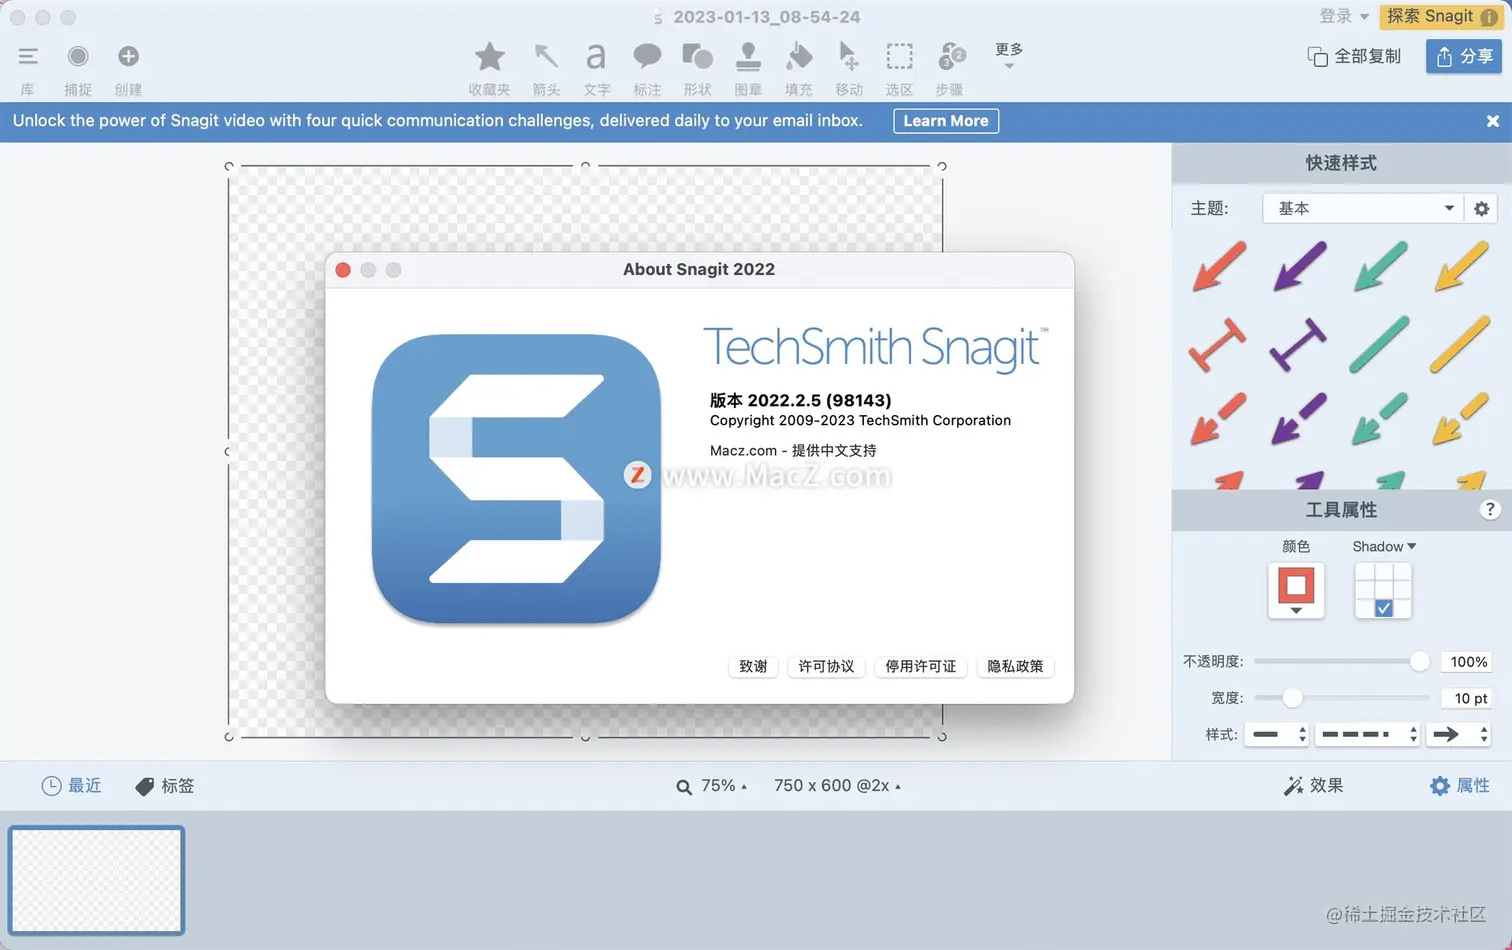Select the Favorites star tool
This screenshot has height=950, width=1512.
pos(489,57)
